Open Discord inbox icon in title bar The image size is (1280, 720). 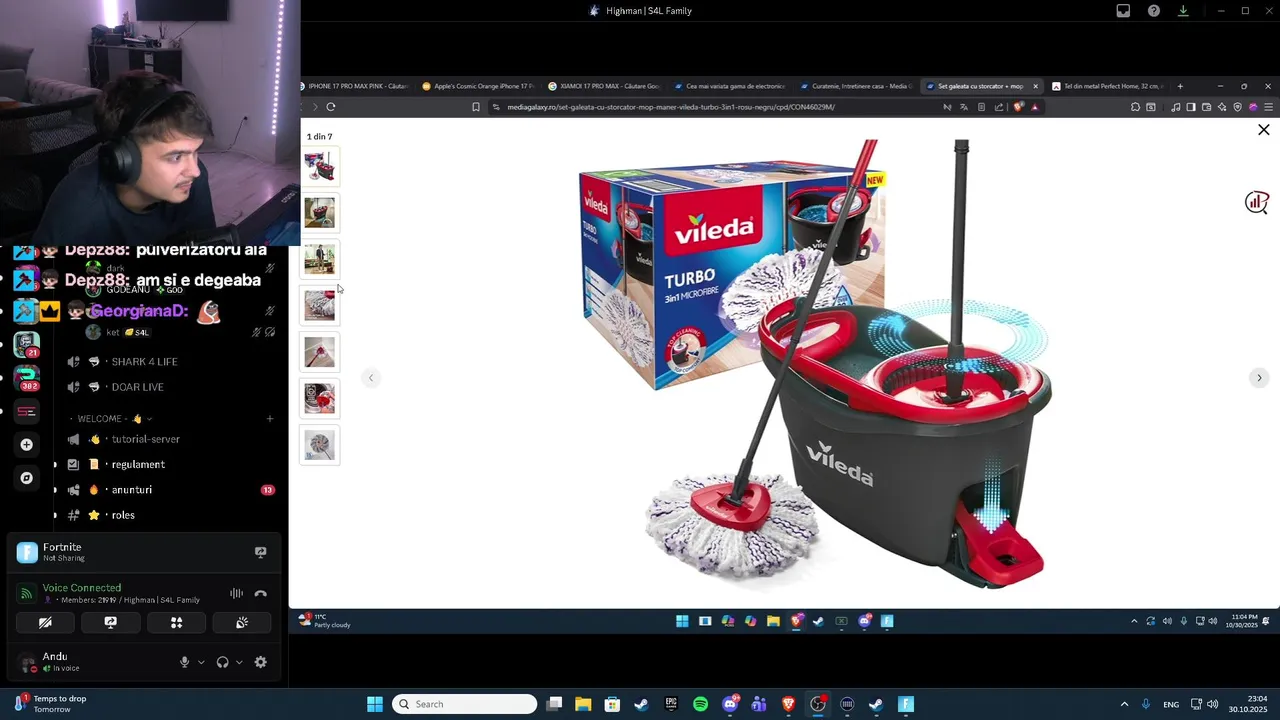pos(1123,11)
